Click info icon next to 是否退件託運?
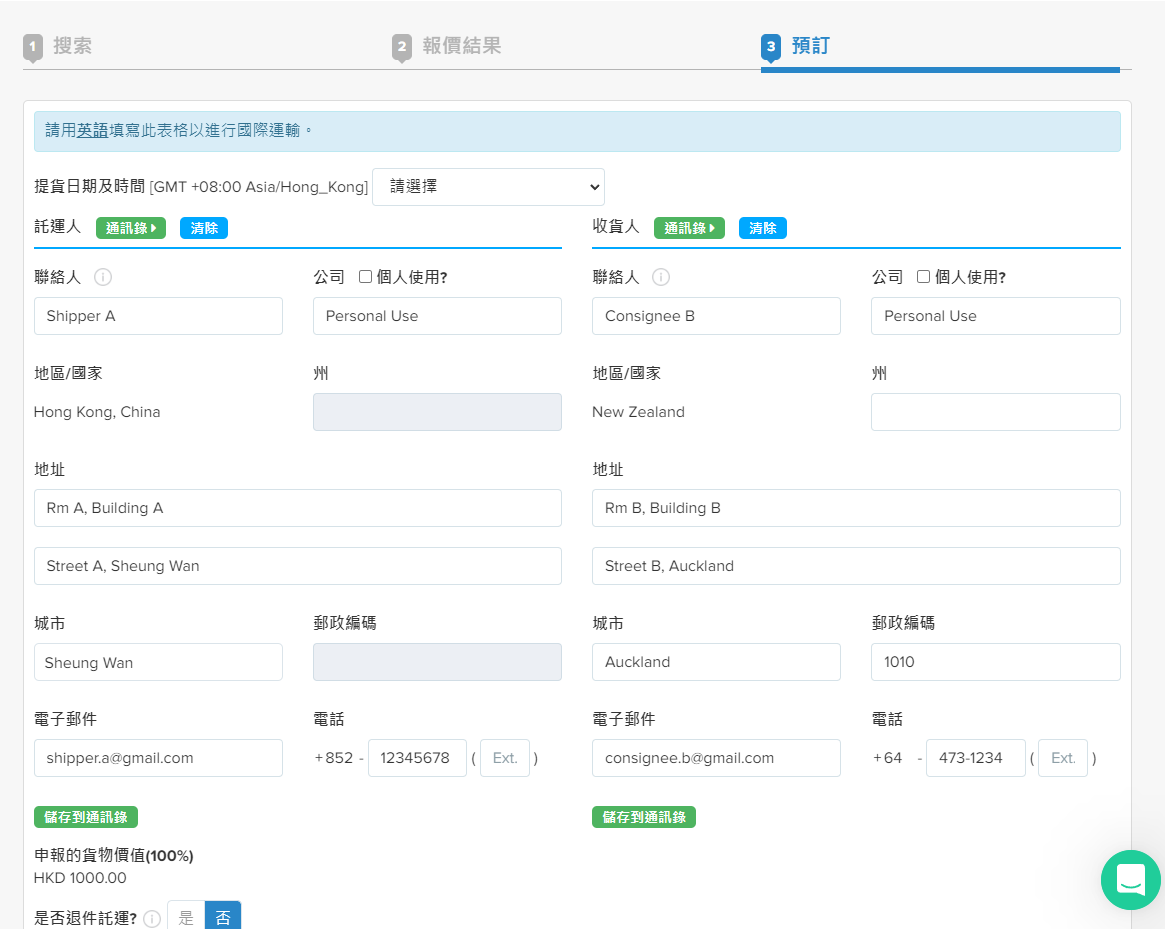 pyautogui.click(x=152, y=919)
